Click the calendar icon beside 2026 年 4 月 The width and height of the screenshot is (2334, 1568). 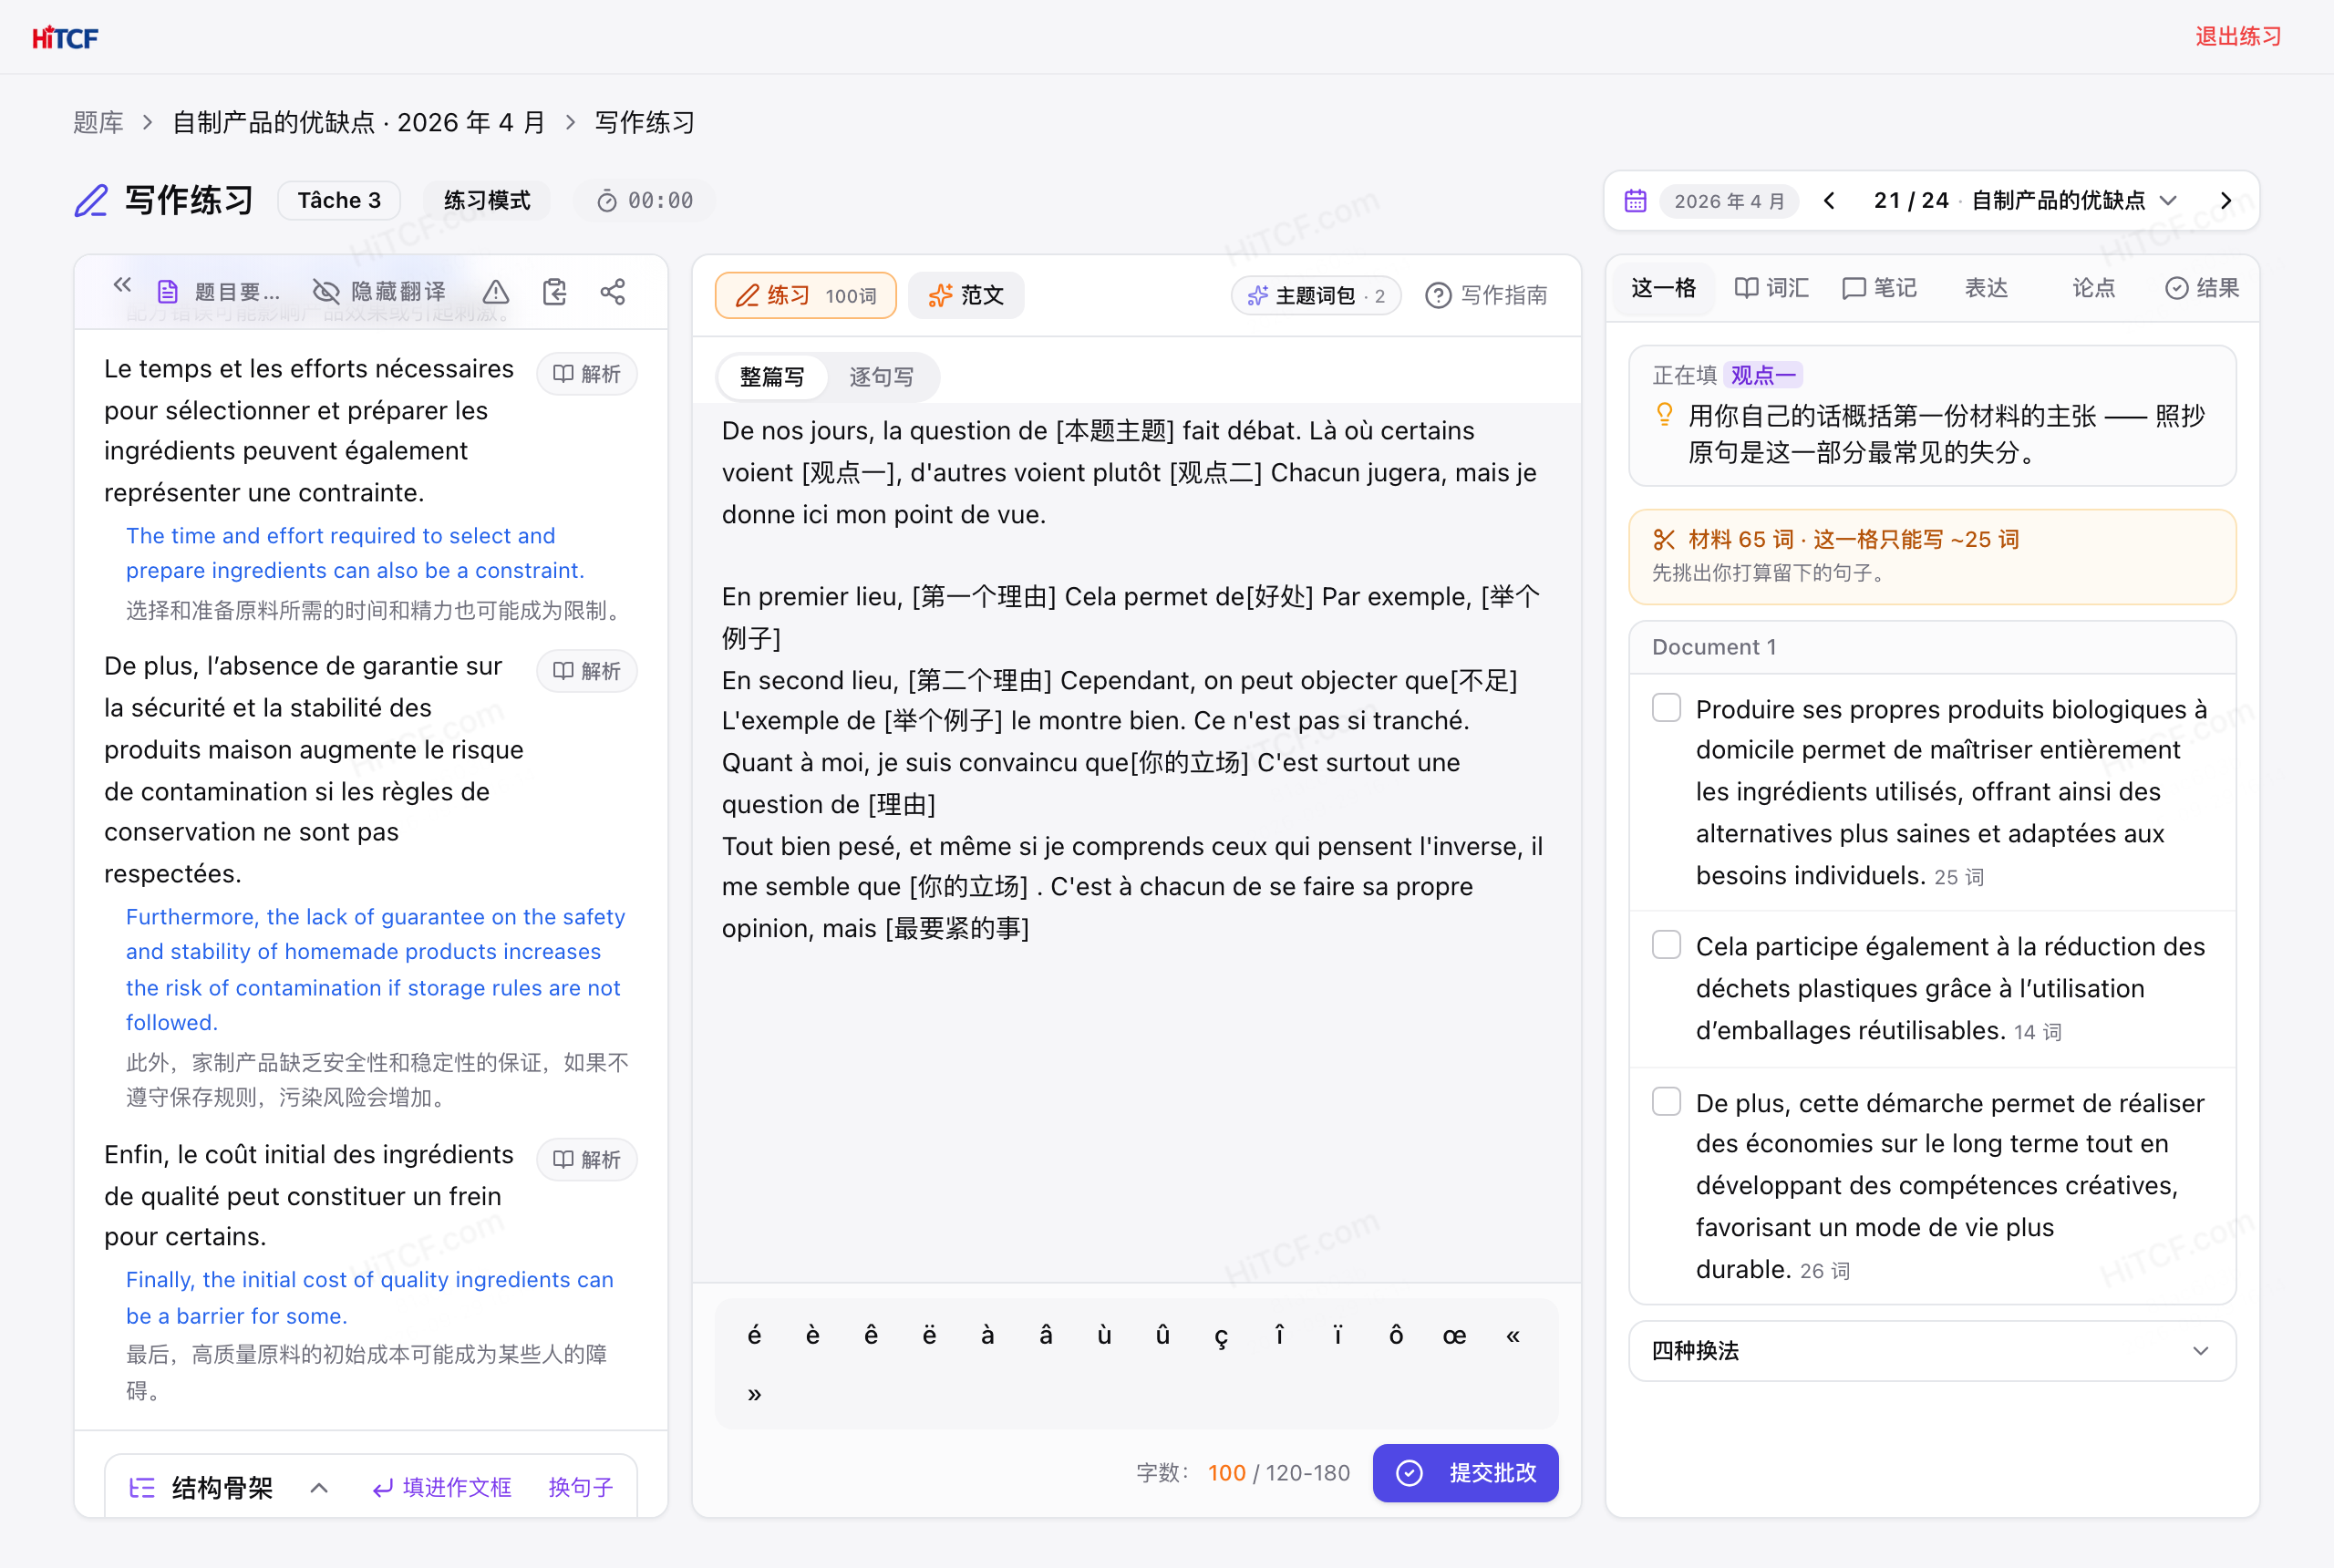pos(1635,201)
